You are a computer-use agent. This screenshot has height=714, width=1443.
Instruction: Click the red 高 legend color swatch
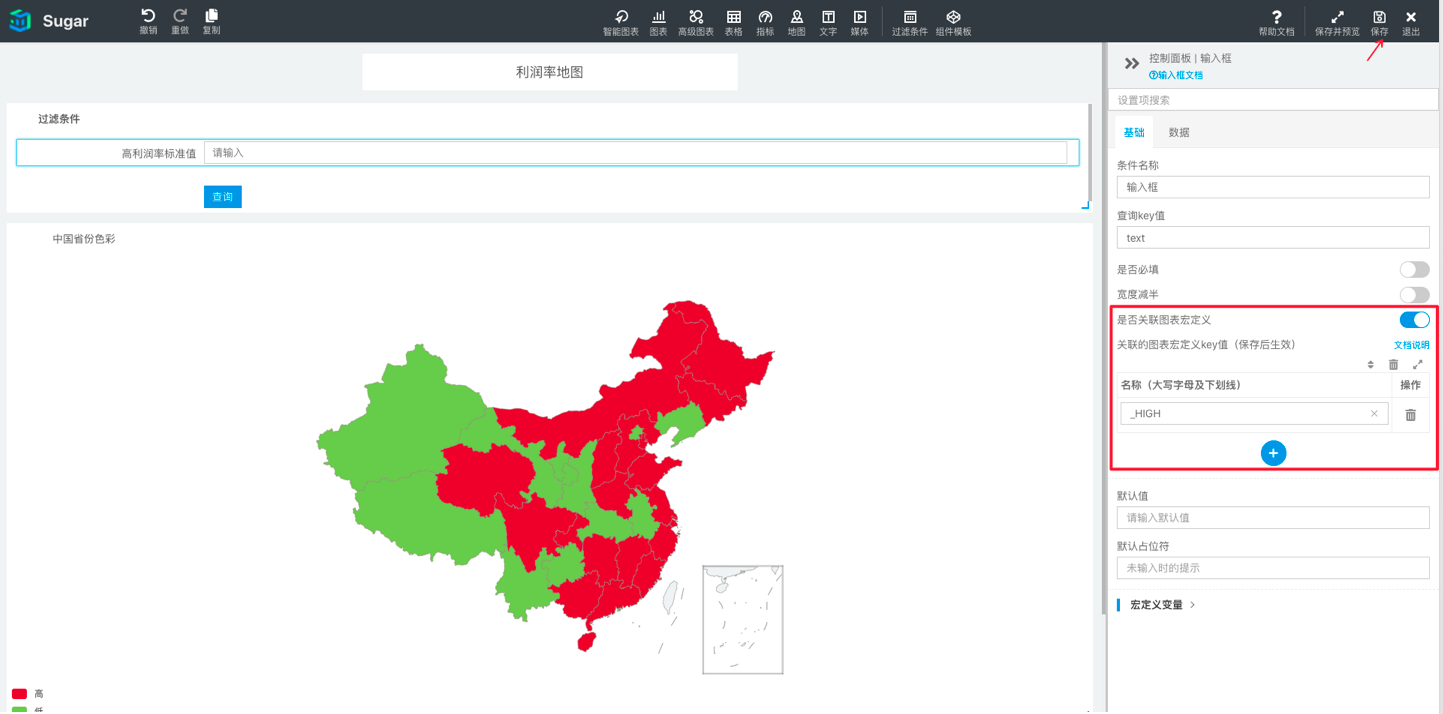pos(19,694)
